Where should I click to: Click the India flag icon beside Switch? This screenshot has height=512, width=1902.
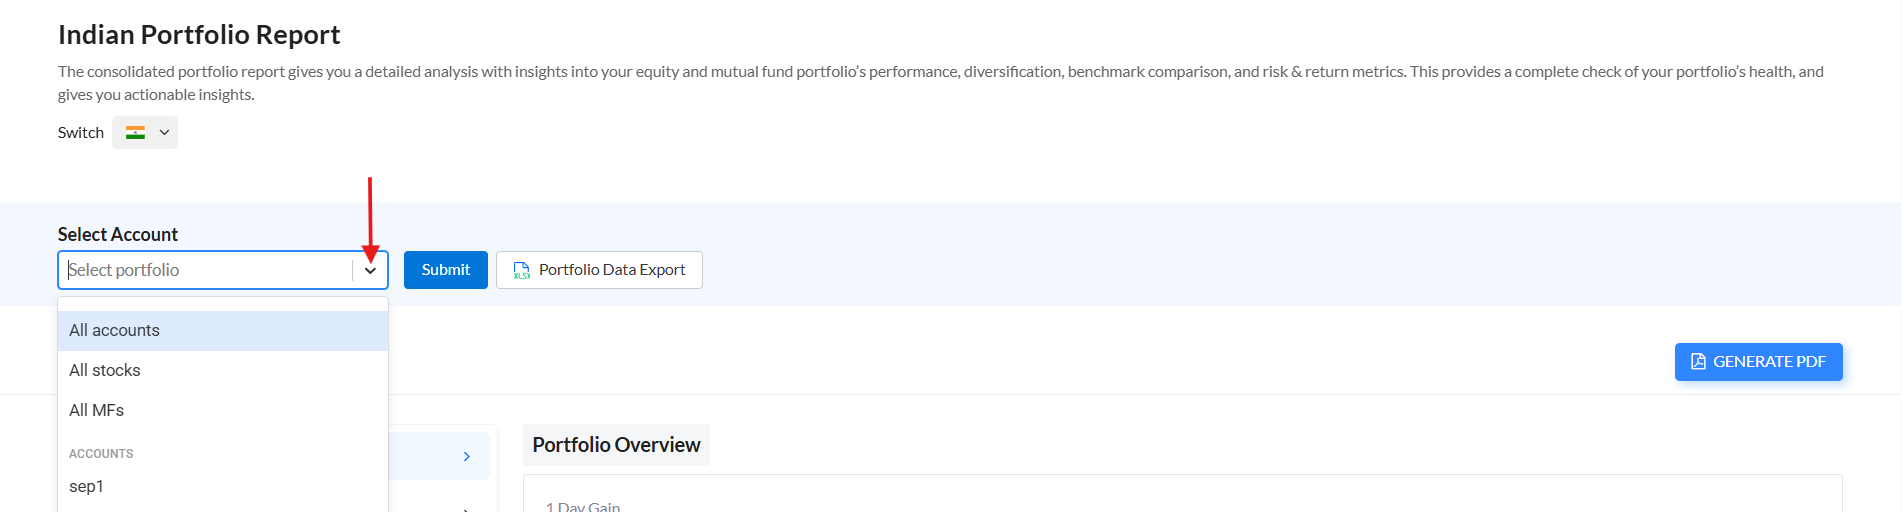click(x=135, y=133)
